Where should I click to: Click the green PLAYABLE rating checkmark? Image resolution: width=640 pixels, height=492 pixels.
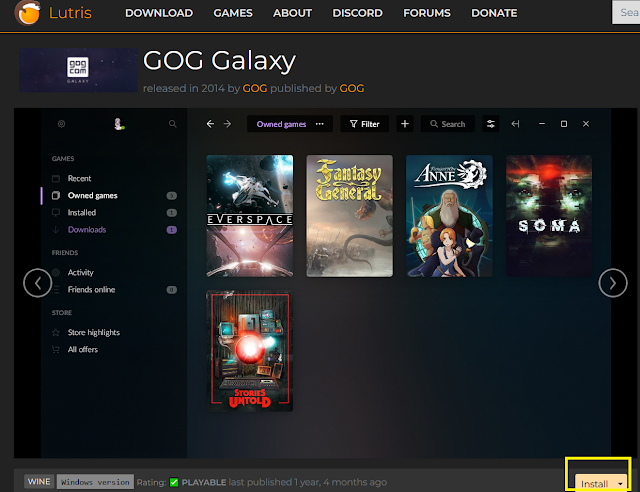pos(174,482)
